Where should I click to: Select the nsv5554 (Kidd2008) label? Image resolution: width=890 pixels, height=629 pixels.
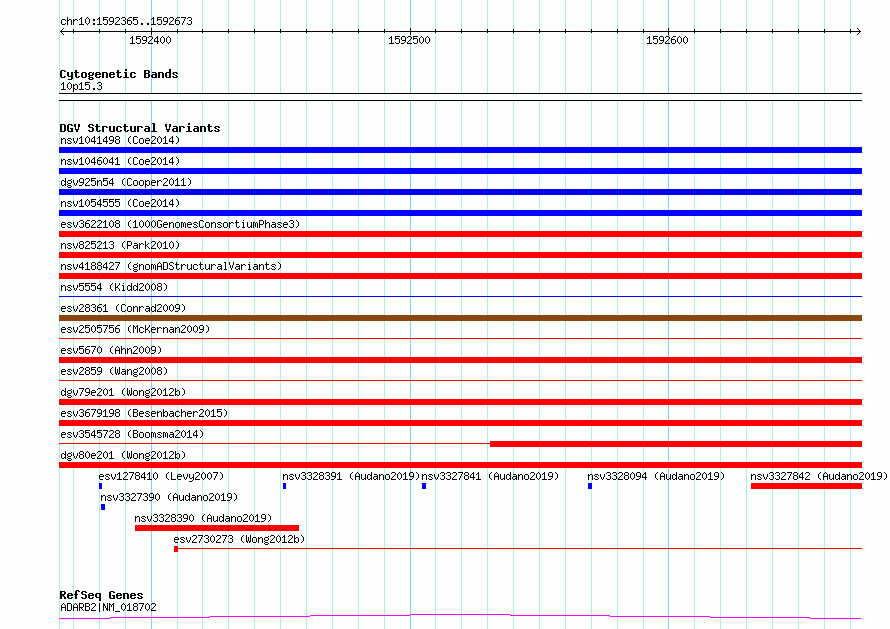pos(114,287)
